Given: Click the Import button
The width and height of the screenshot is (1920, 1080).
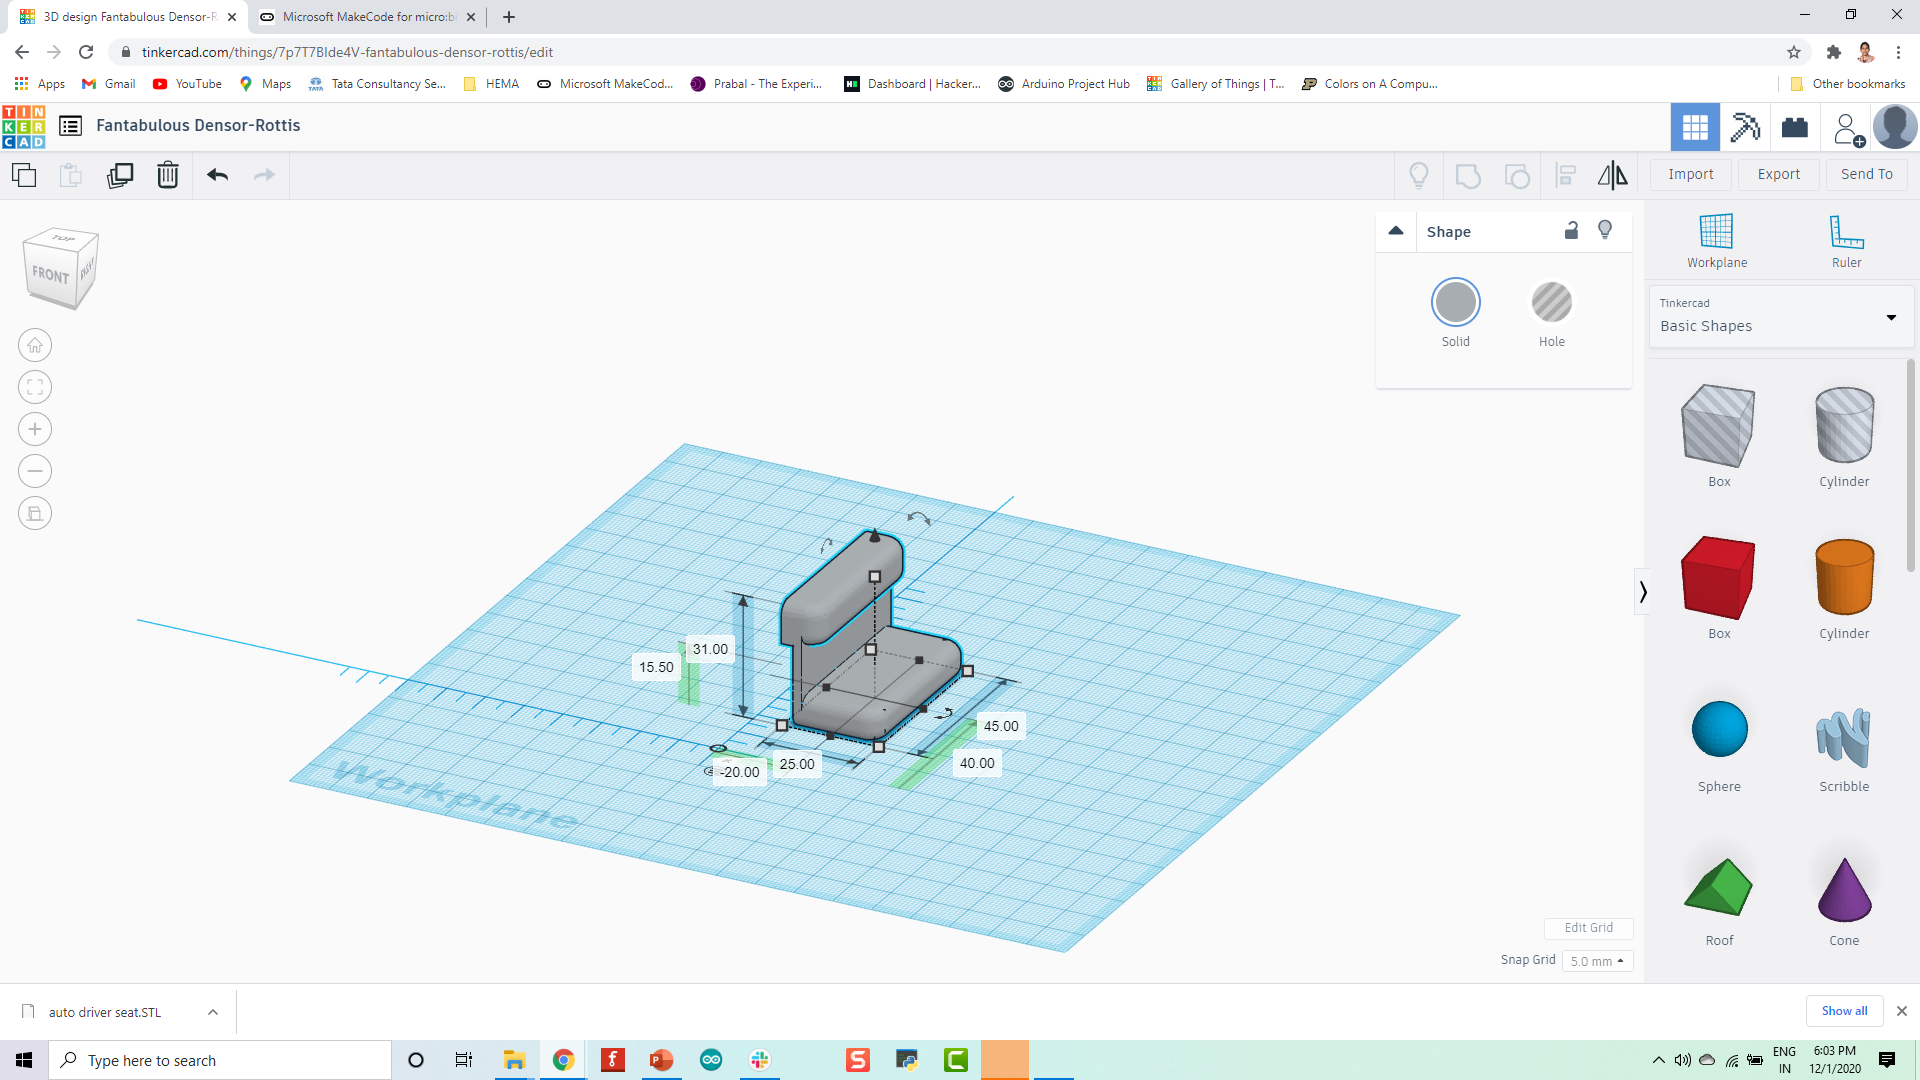Looking at the screenshot, I should pyautogui.click(x=1691, y=173).
